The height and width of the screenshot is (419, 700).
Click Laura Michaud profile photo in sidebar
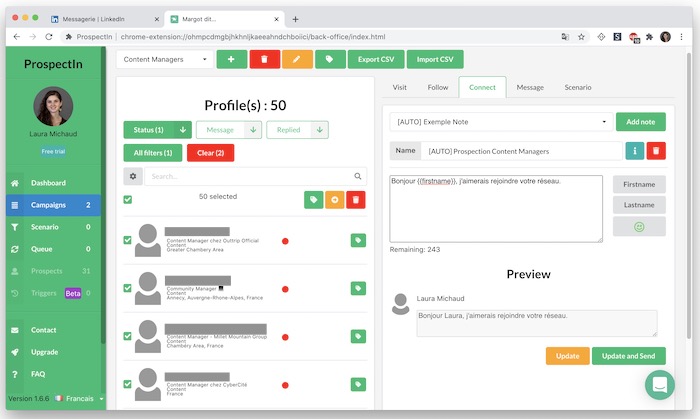pyautogui.click(x=53, y=106)
